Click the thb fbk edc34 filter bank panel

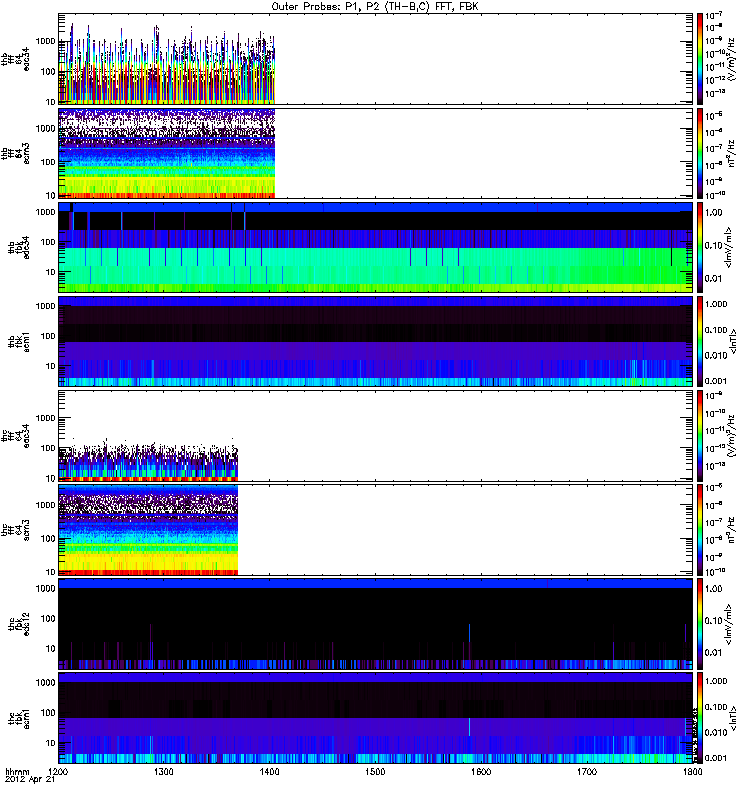375,247
